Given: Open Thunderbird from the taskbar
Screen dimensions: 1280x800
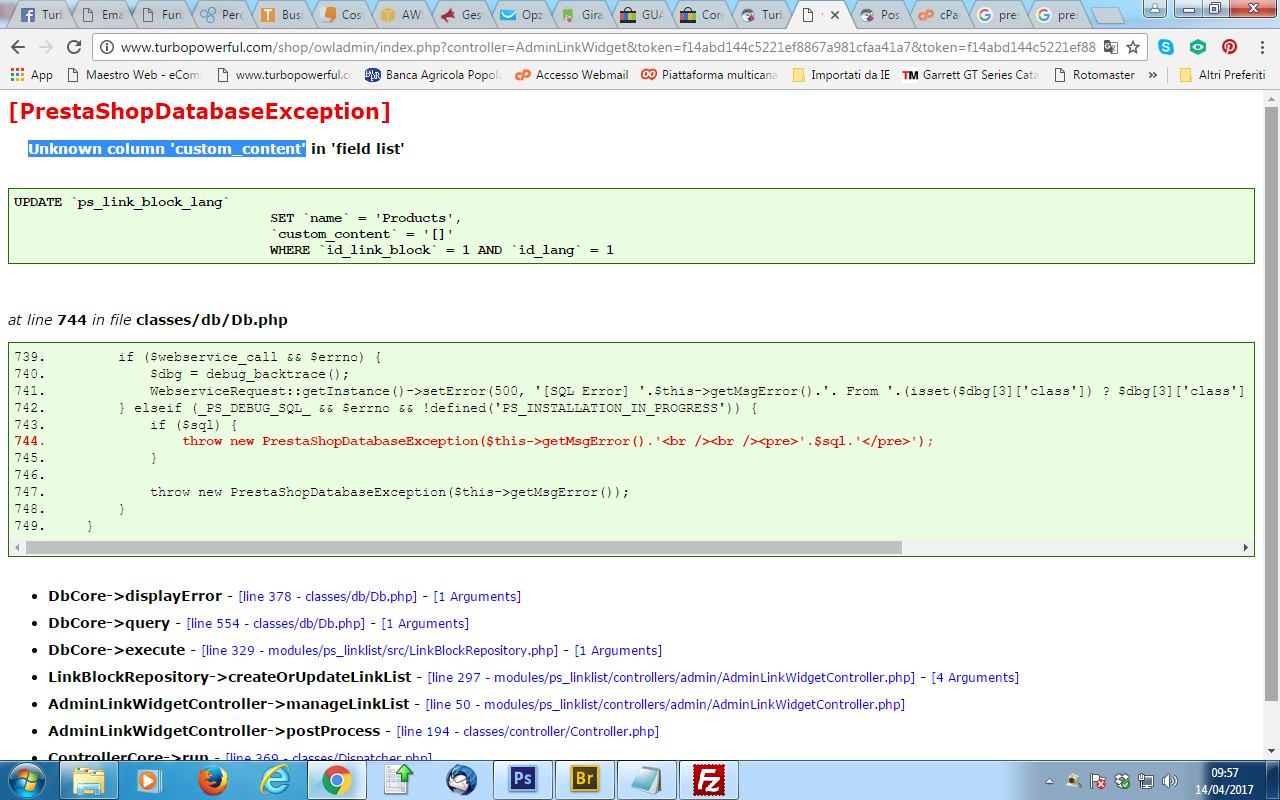Looking at the screenshot, I should click(x=461, y=779).
